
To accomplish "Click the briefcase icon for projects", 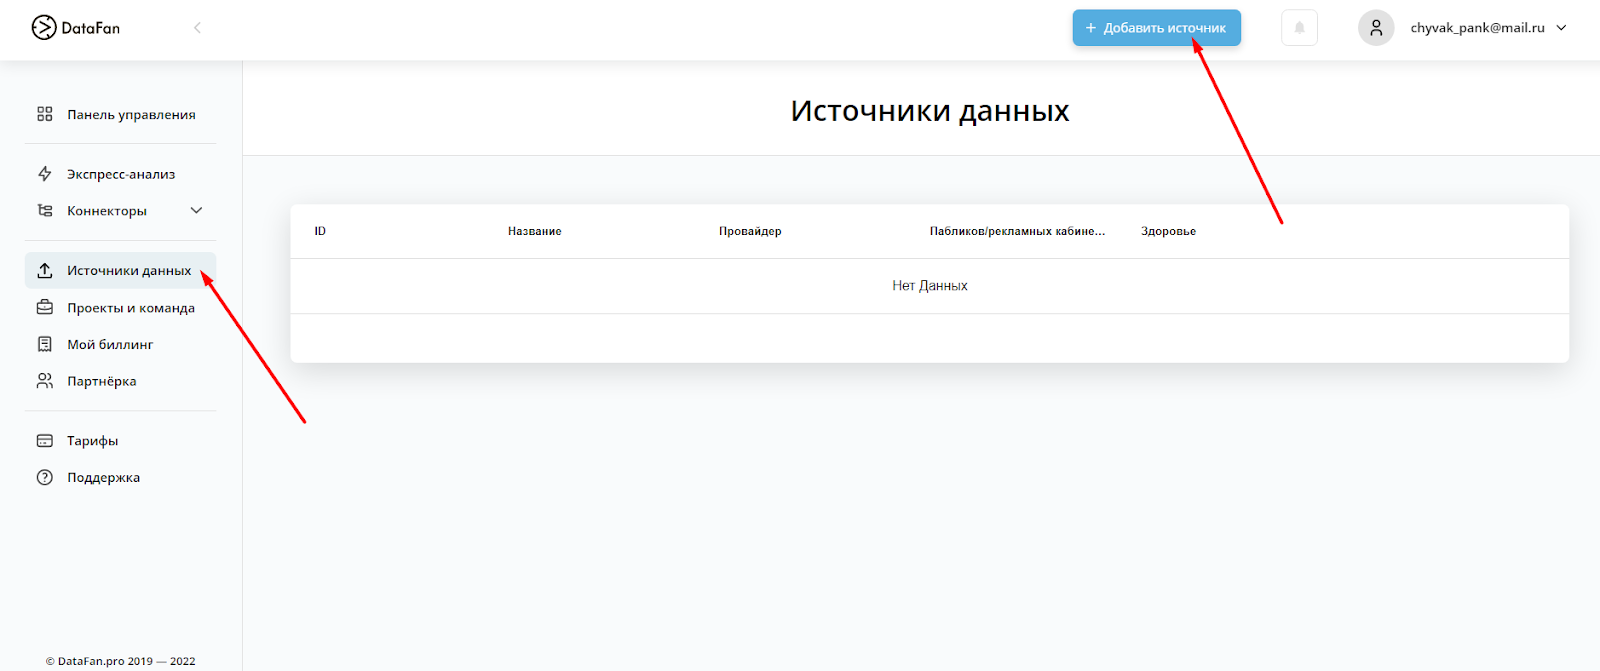I will click(x=45, y=308).
